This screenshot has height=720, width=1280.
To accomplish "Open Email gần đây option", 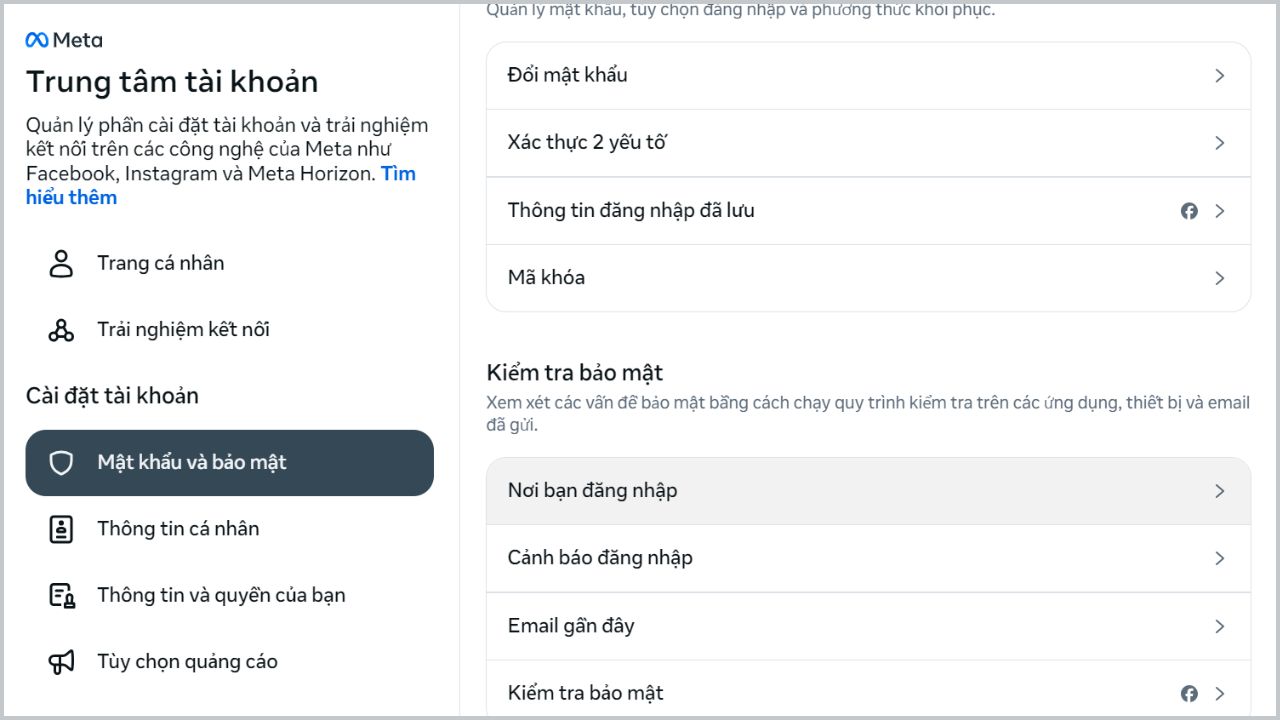I will click(868, 626).
